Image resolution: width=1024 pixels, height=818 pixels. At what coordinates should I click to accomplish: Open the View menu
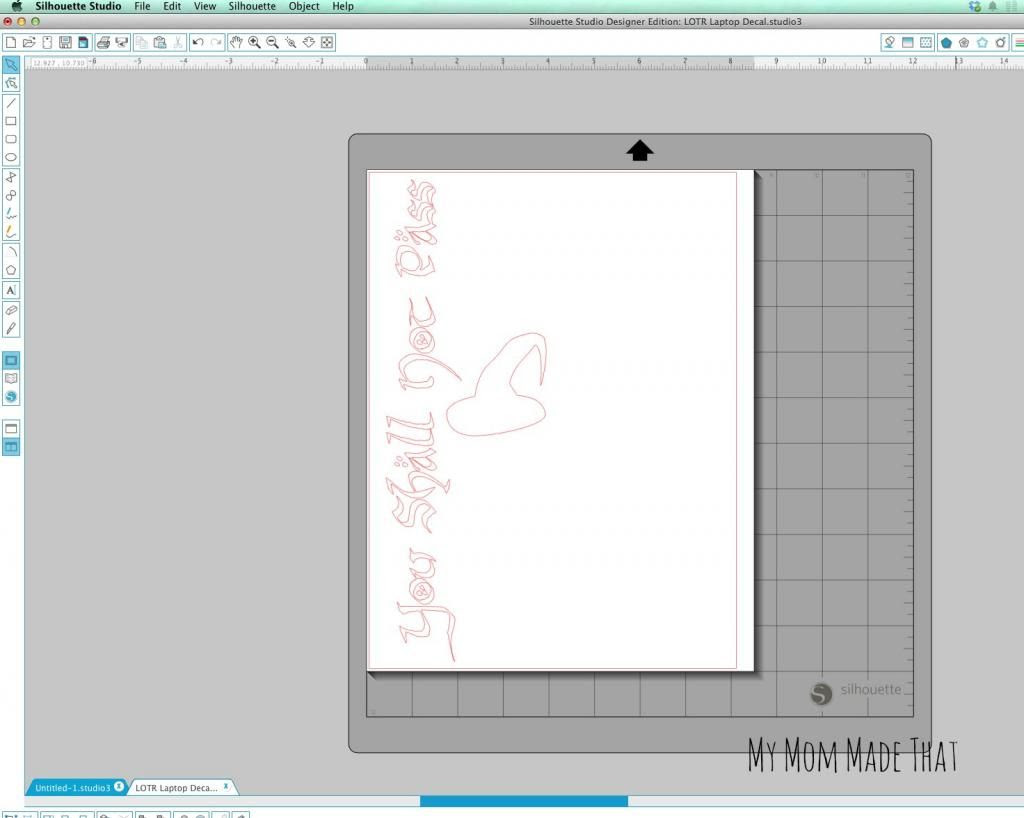[204, 6]
